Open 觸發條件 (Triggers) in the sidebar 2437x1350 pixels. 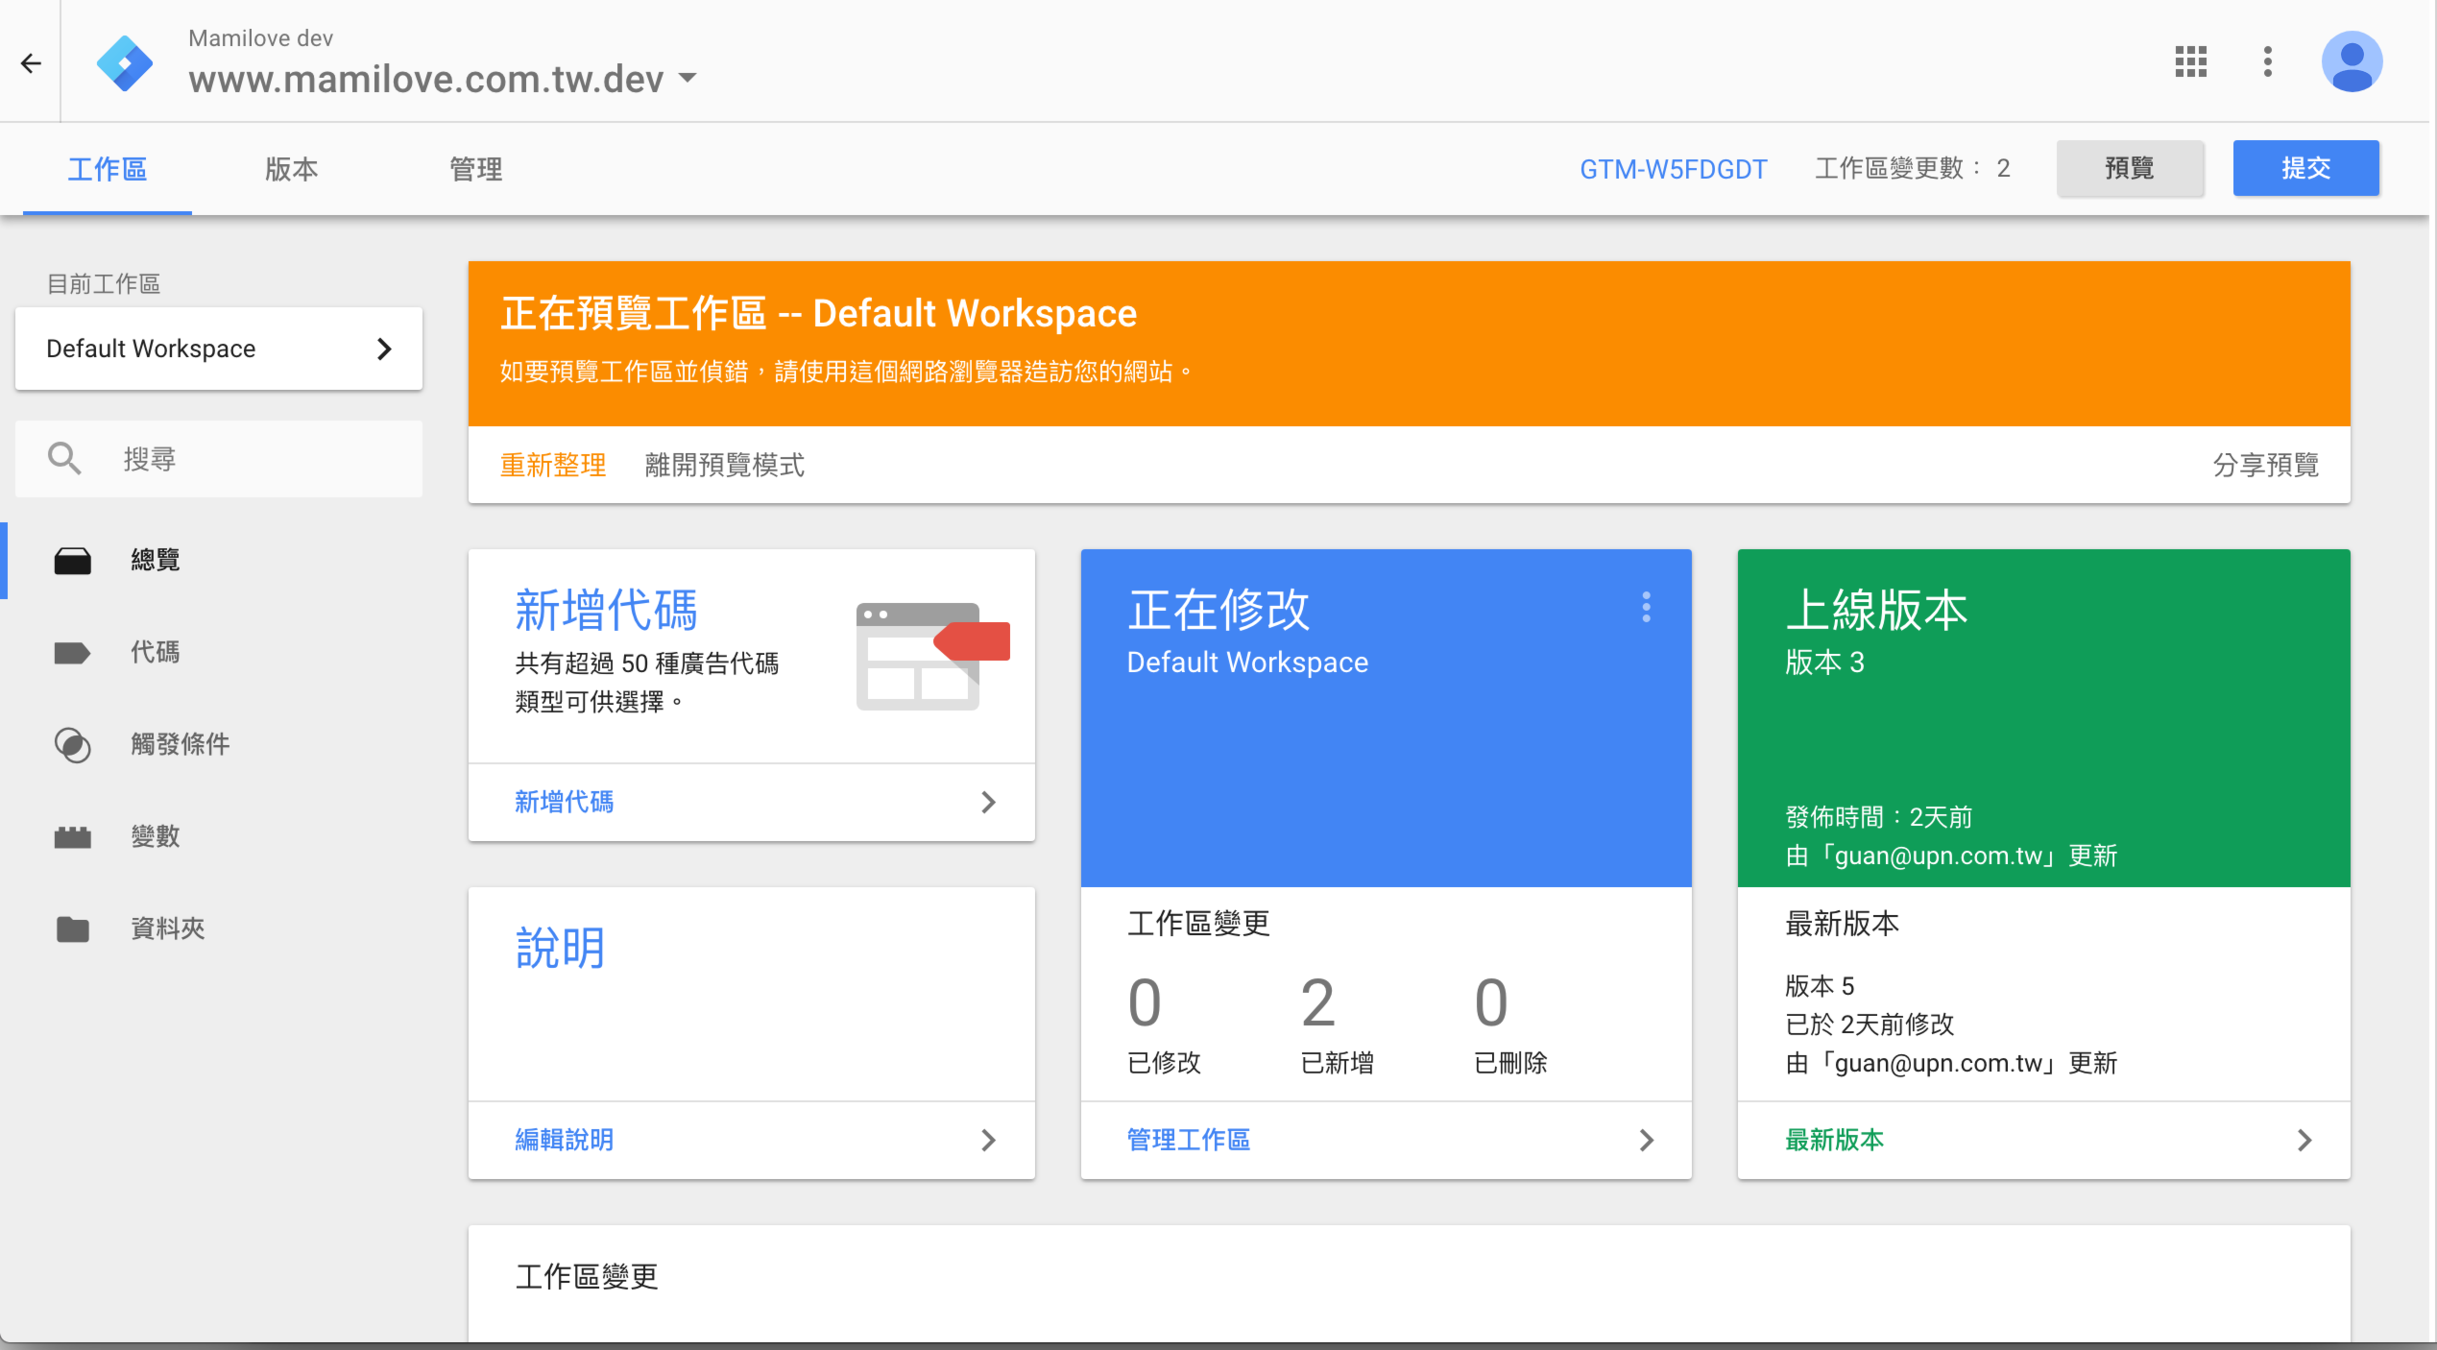(180, 744)
